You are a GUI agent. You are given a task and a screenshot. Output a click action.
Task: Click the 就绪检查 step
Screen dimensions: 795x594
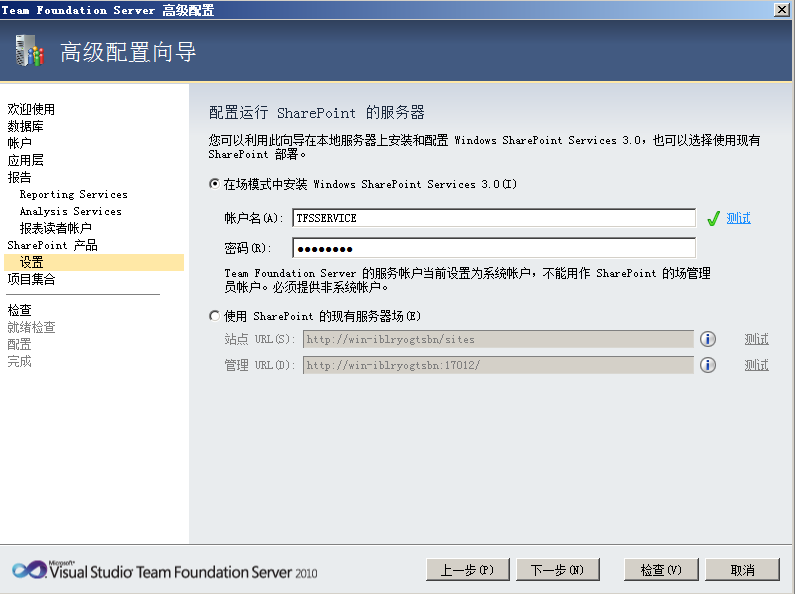[31, 327]
